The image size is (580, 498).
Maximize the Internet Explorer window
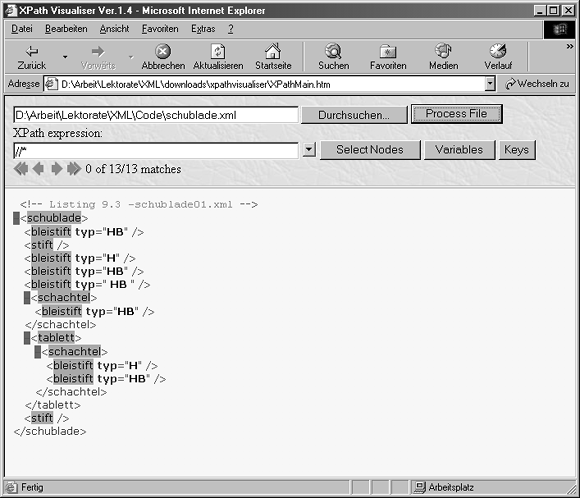(x=553, y=10)
